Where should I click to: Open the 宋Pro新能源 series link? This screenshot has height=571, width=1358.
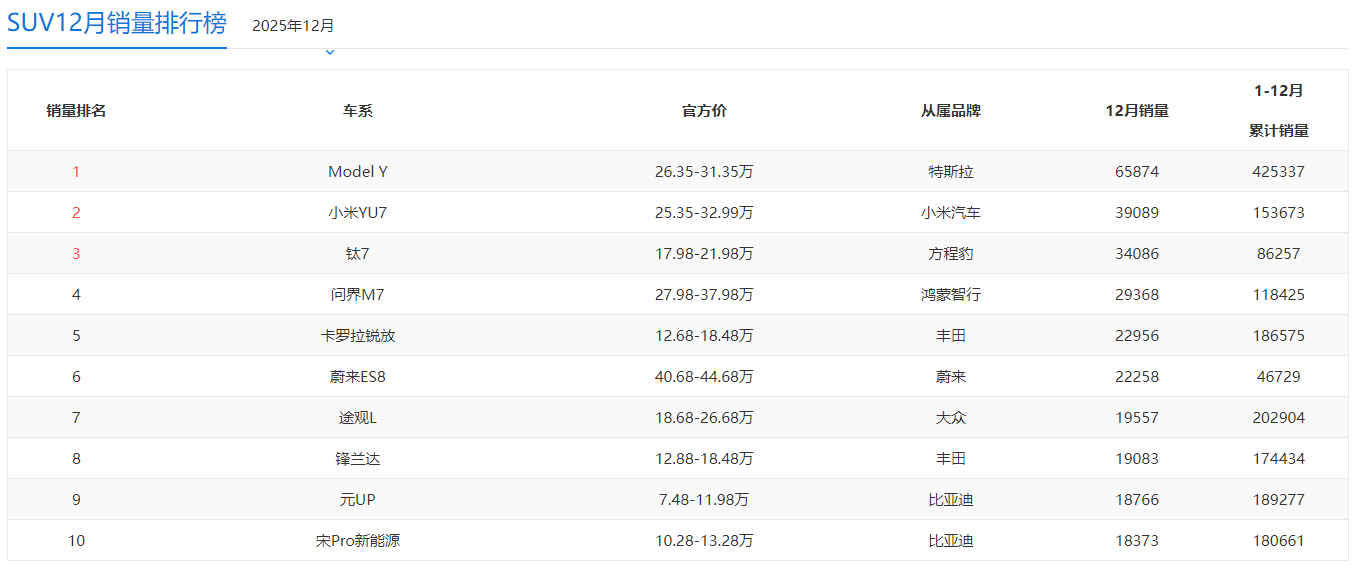tap(358, 541)
